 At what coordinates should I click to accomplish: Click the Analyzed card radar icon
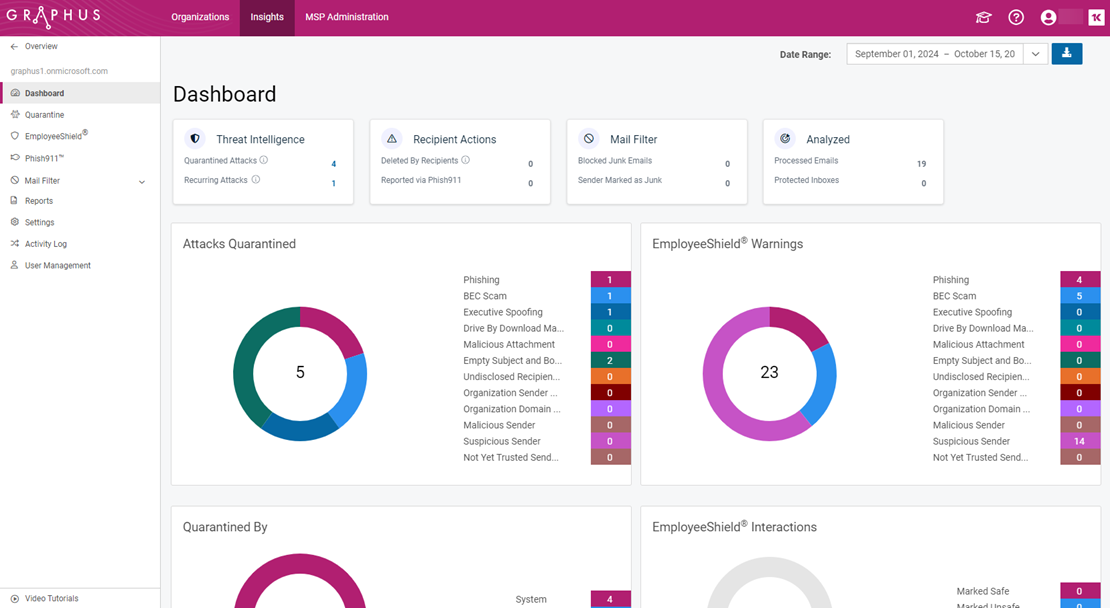click(784, 139)
